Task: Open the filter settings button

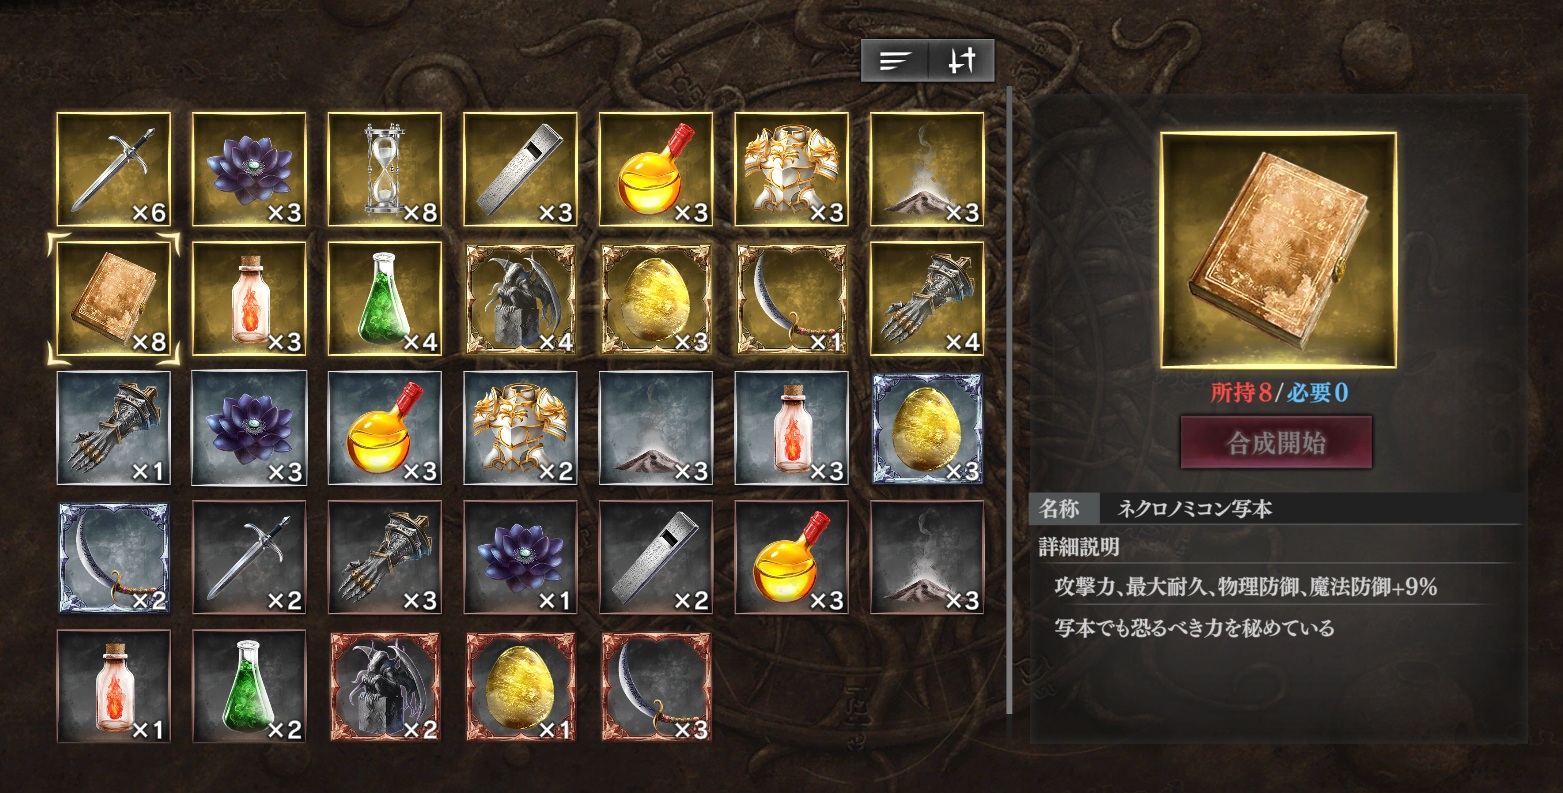Action: pos(962,61)
